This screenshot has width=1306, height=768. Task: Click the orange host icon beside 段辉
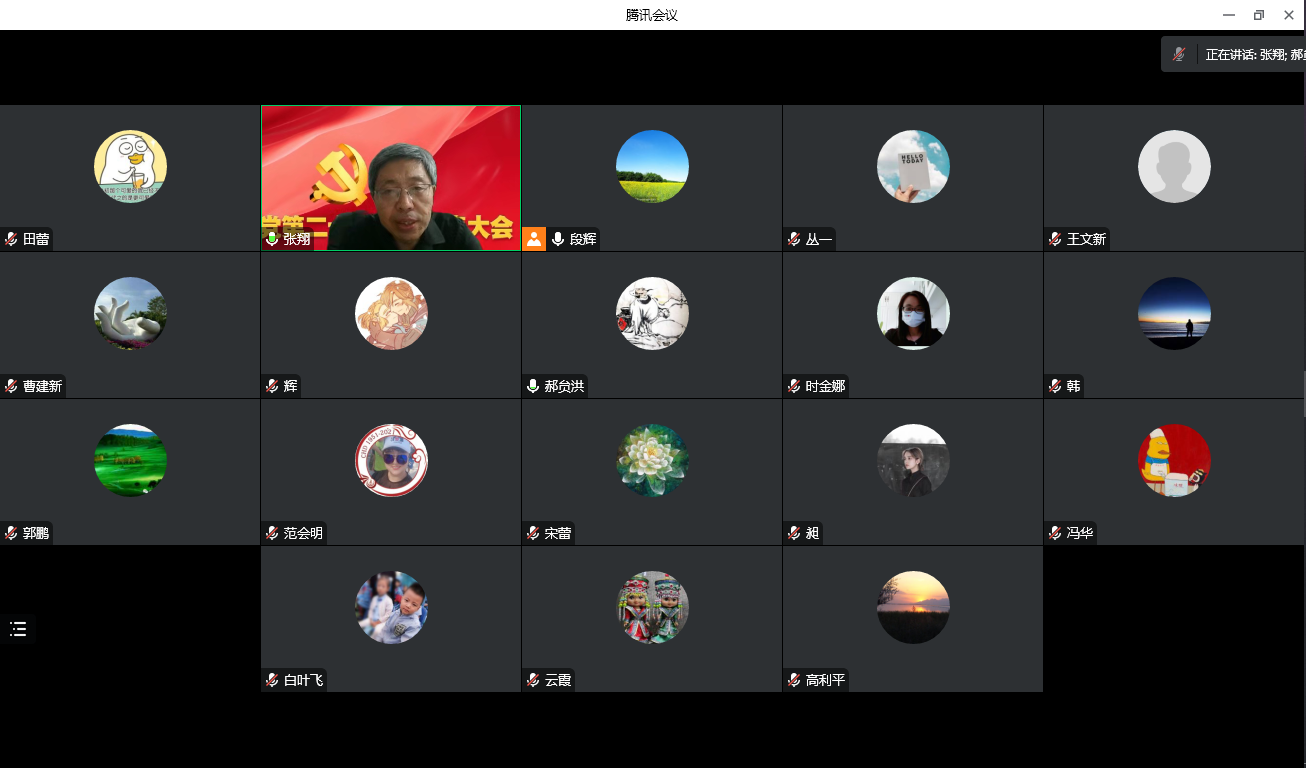coord(534,239)
